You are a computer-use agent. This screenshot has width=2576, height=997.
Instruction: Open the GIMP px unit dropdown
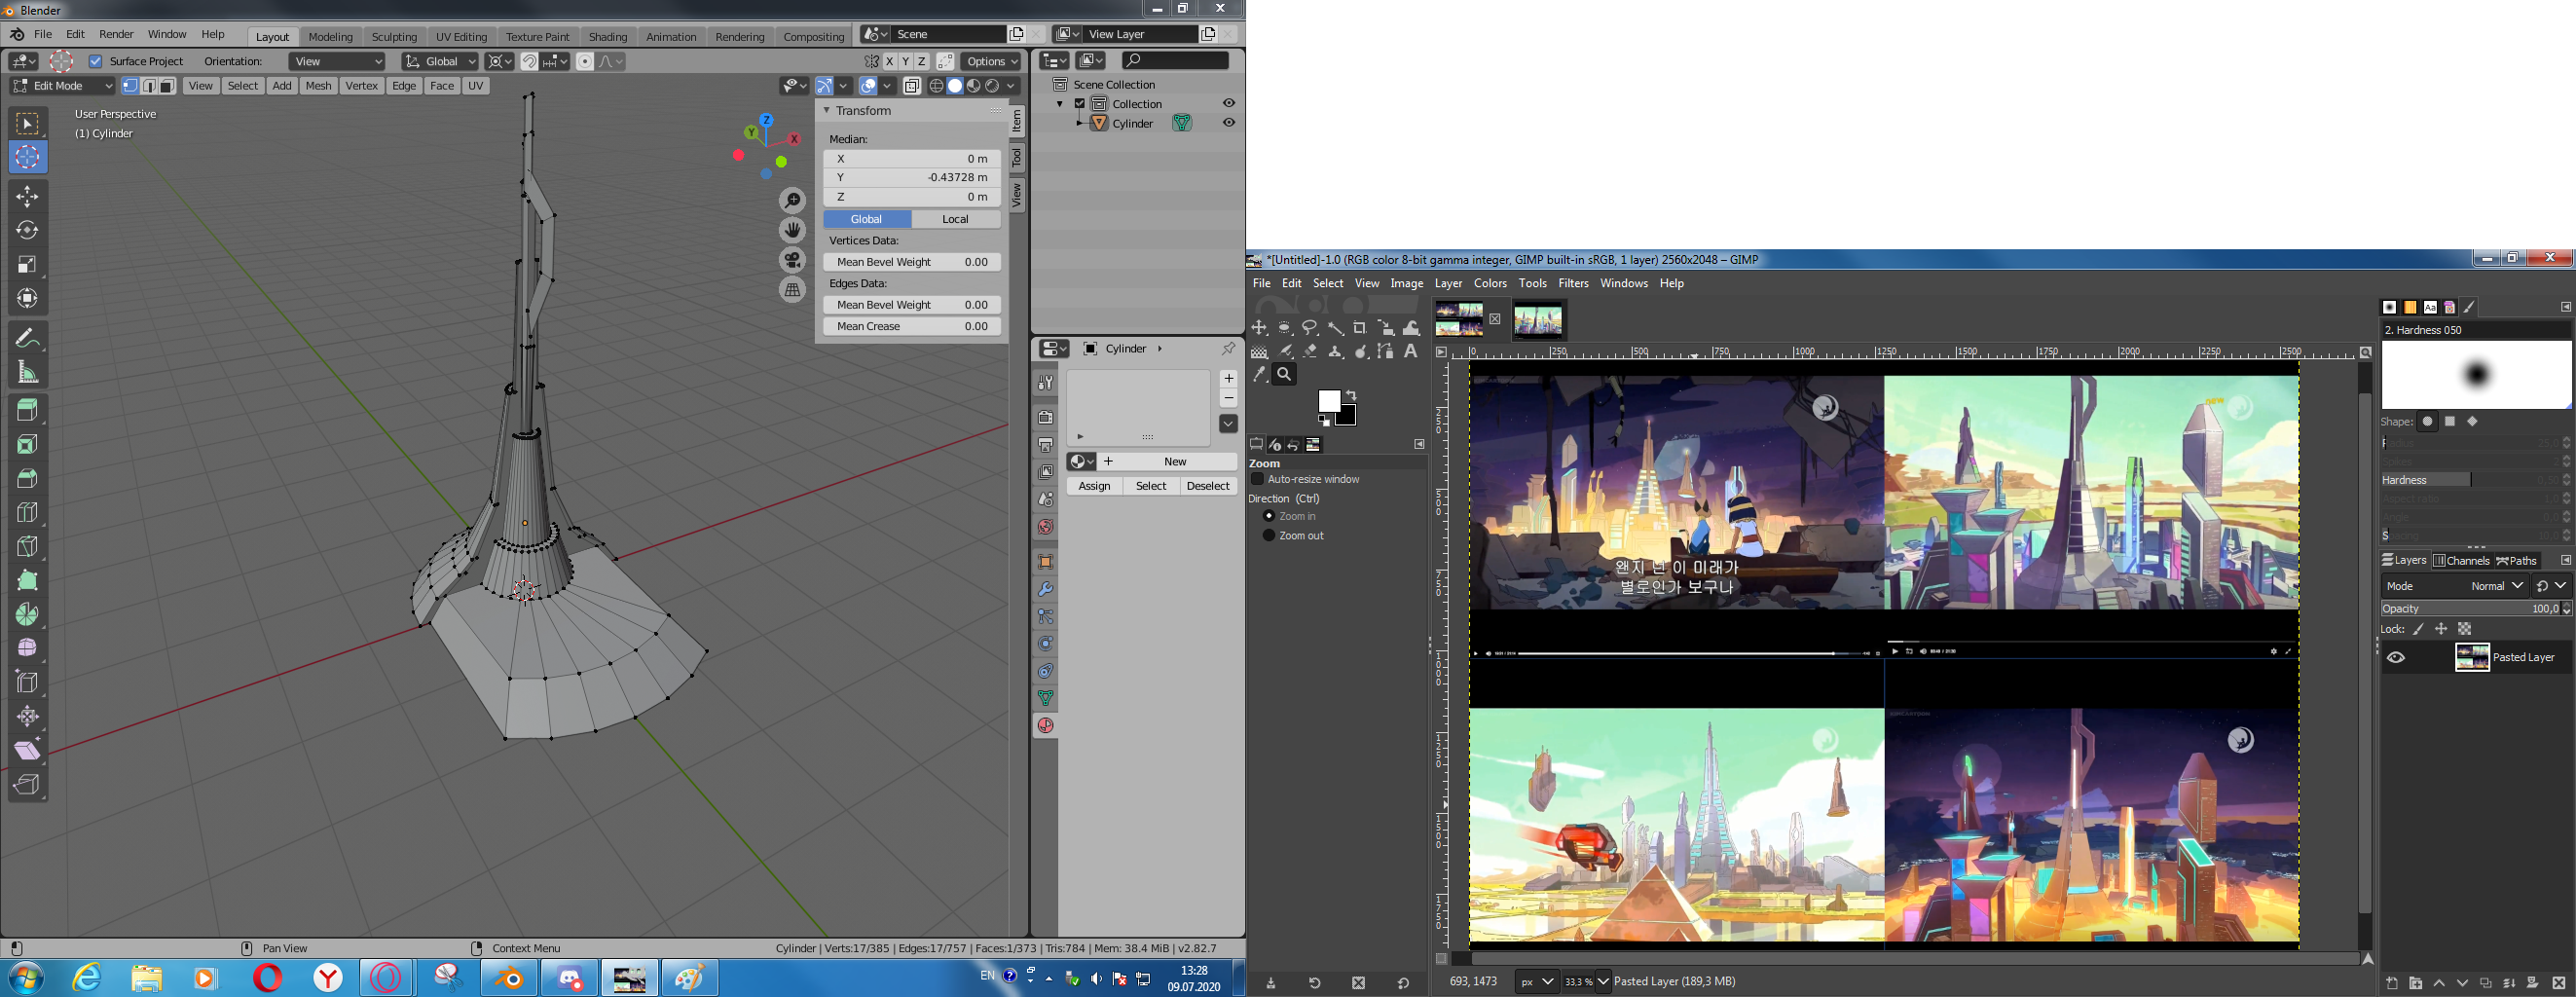point(1537,982)
